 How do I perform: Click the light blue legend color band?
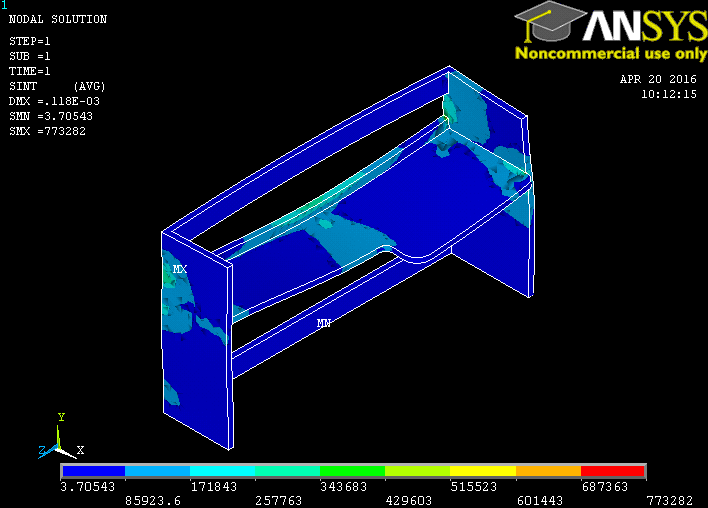tap(158, 471)
